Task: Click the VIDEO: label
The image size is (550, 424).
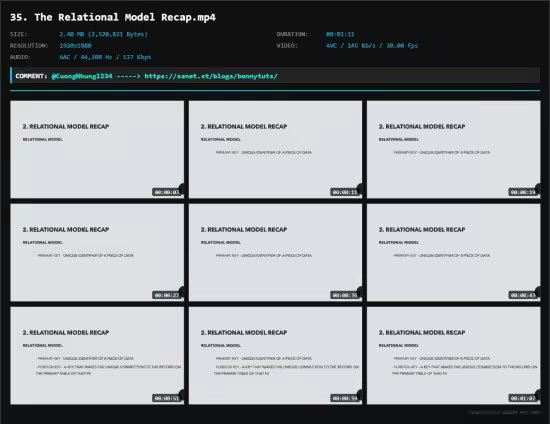Action: tap(287, 46)
